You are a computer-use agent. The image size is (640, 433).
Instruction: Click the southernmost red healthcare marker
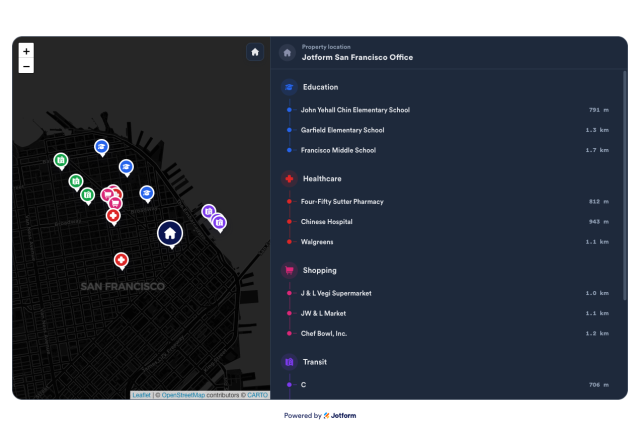121,260
